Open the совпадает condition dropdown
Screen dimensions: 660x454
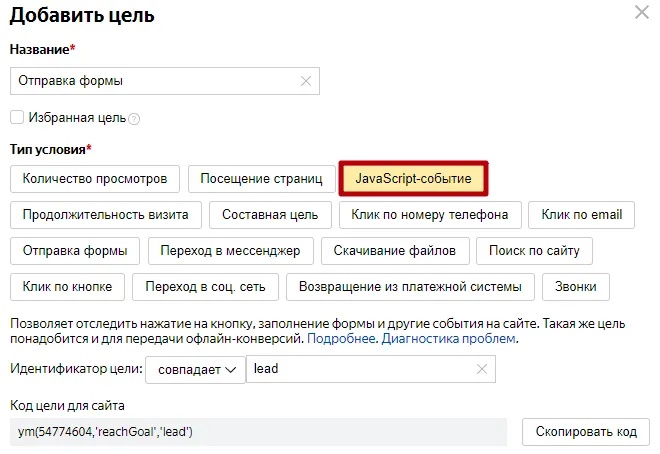(195, 369)
